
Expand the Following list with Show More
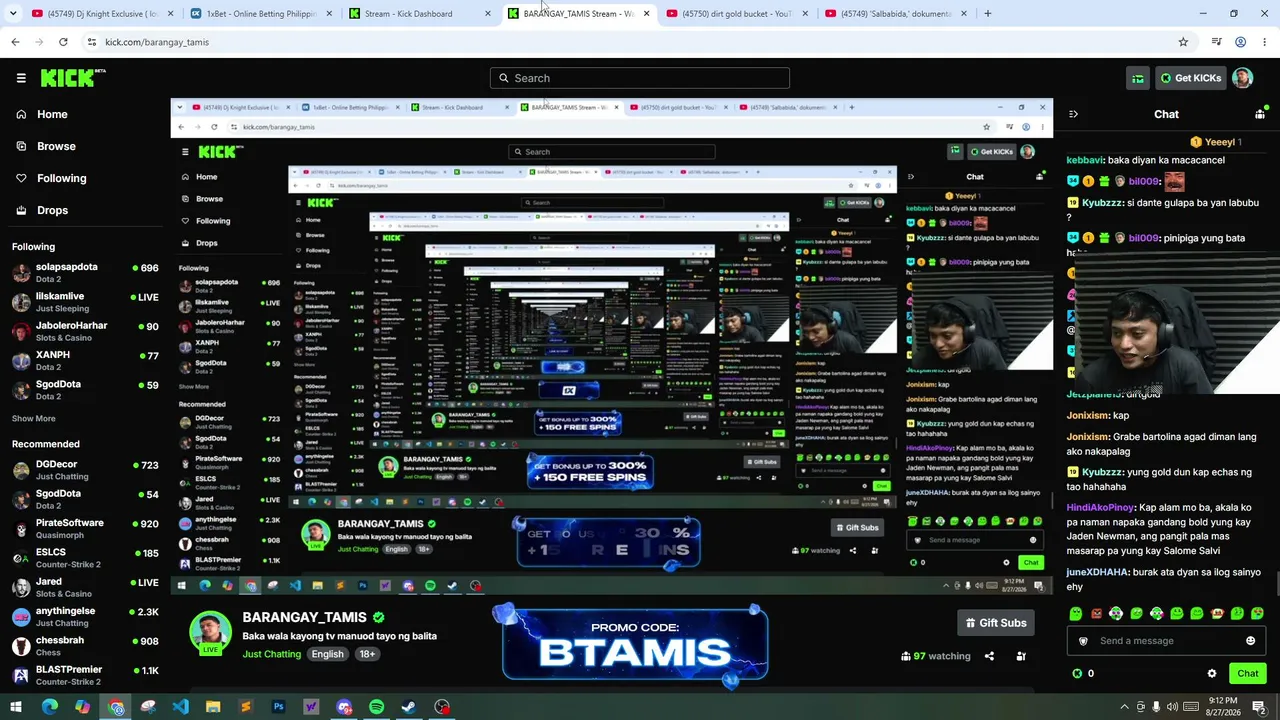pyautogui.click(x=34, y=419)
